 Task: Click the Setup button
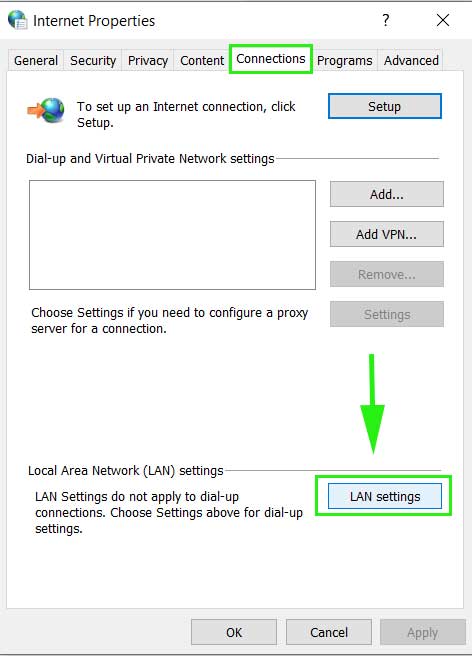pyautogui.click(x=385, y=106)
